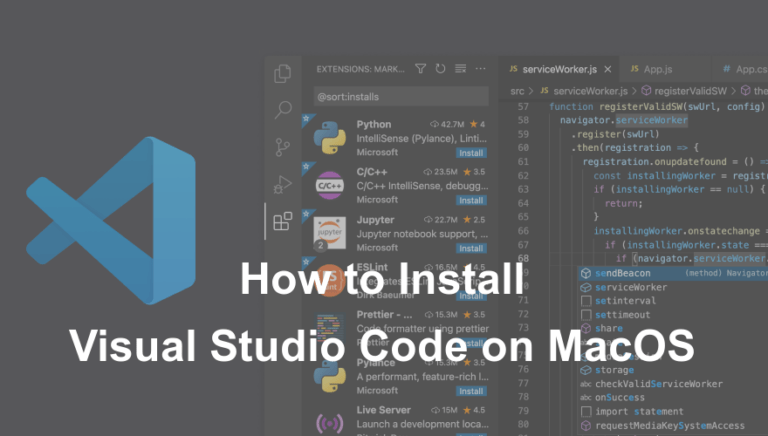
Task: Install the Python extension
Action: click(471, 153)
